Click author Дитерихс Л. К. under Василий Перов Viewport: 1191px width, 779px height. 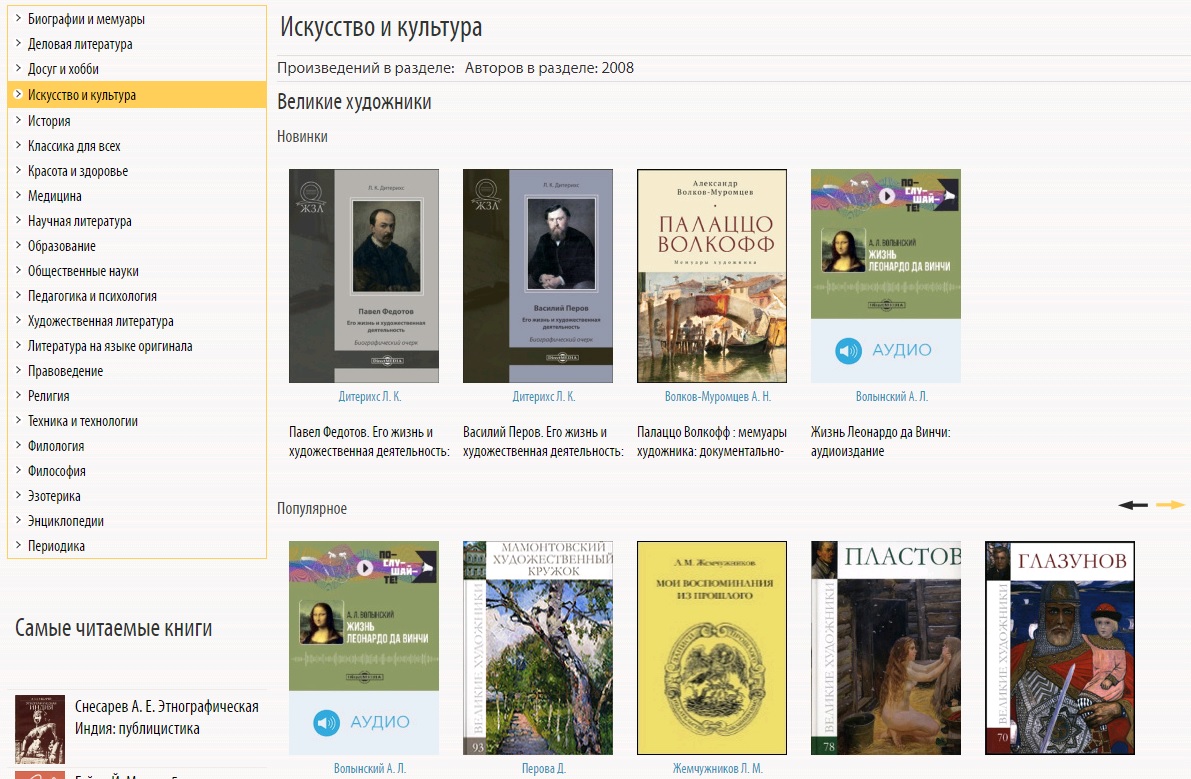point(544,396)
